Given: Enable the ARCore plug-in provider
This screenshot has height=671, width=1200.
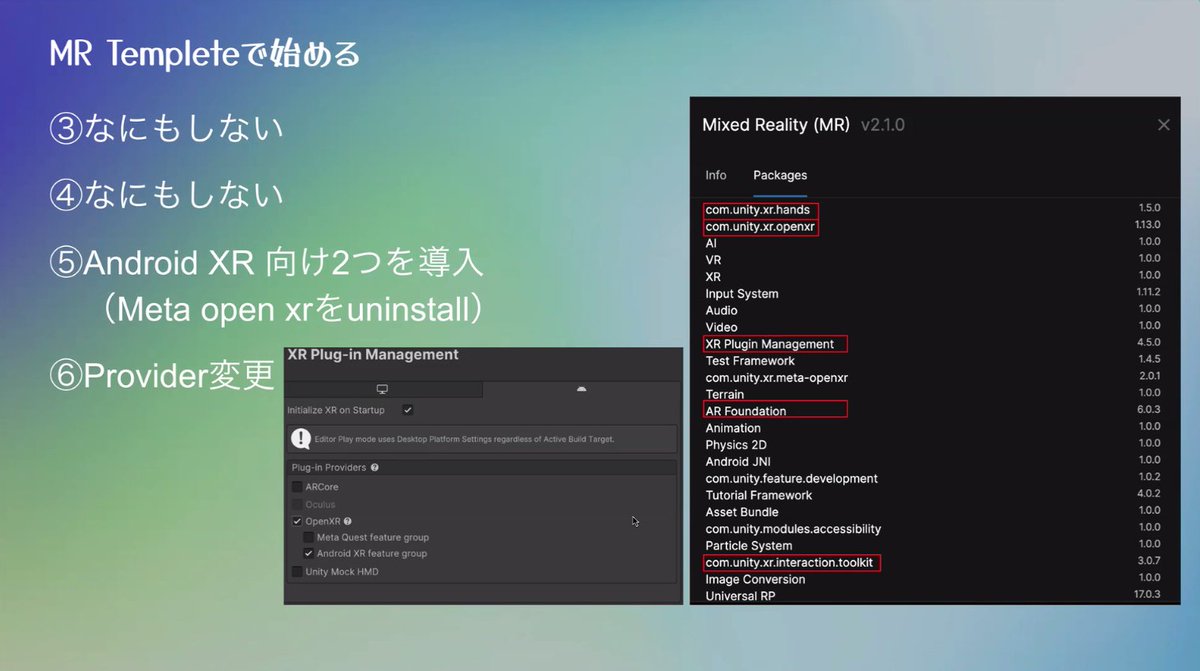Looking at the screenshot, I should click(297, 486).
